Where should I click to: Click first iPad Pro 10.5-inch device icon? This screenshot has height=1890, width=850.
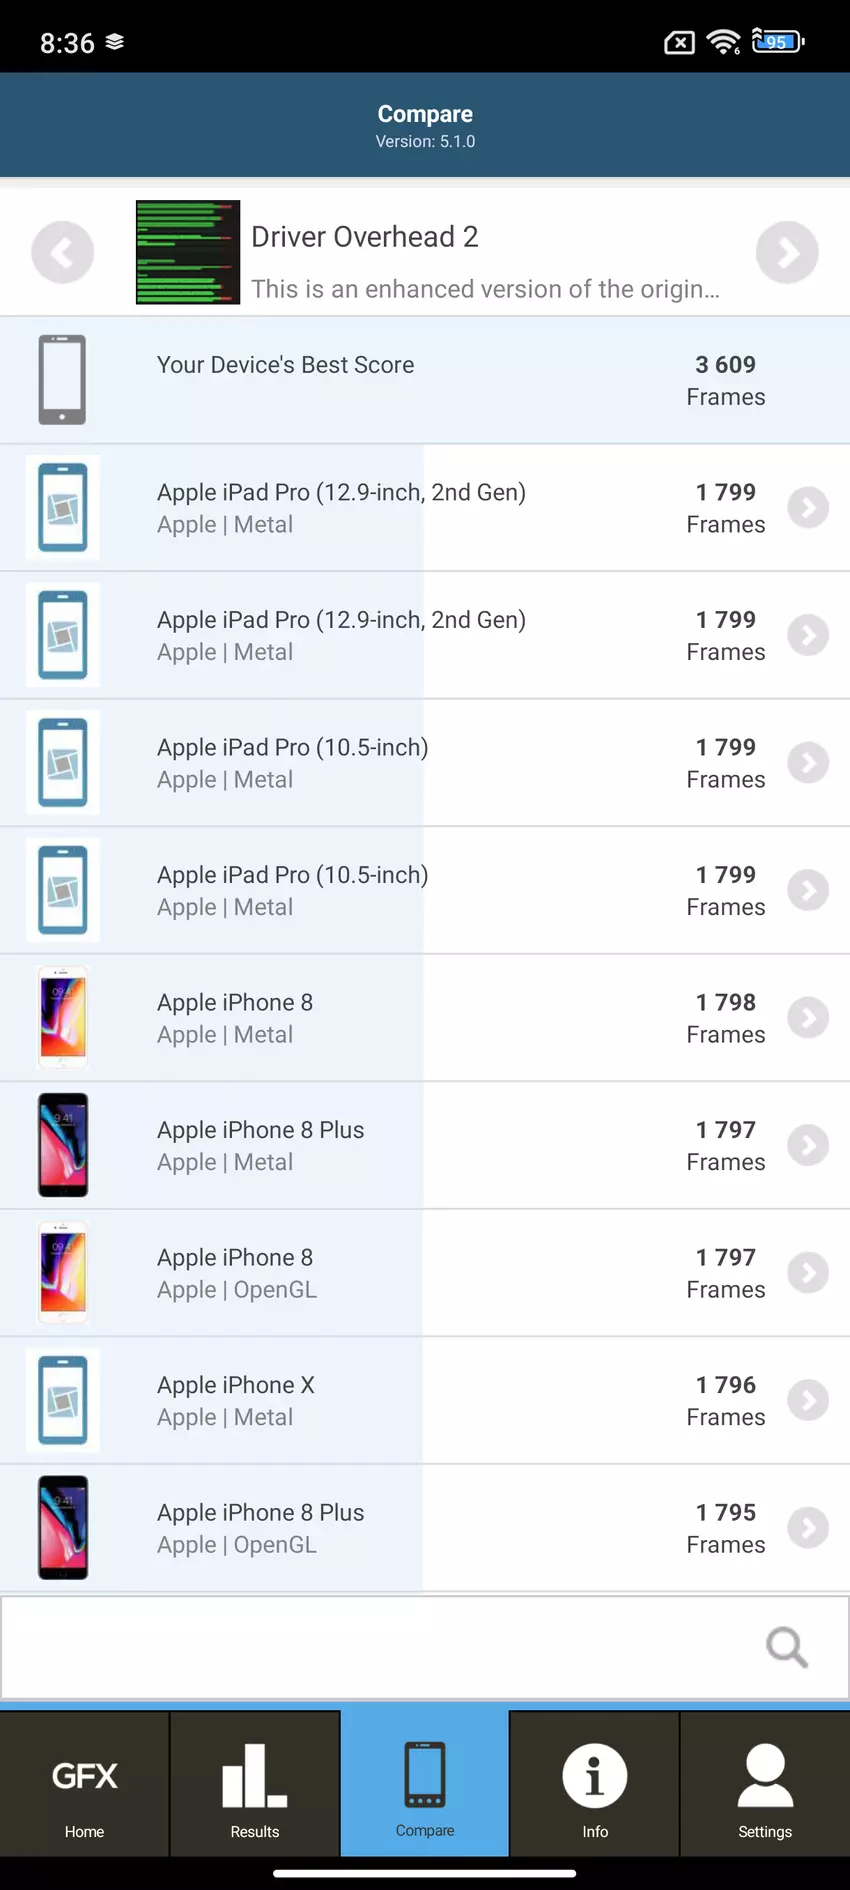click(63, 763)
